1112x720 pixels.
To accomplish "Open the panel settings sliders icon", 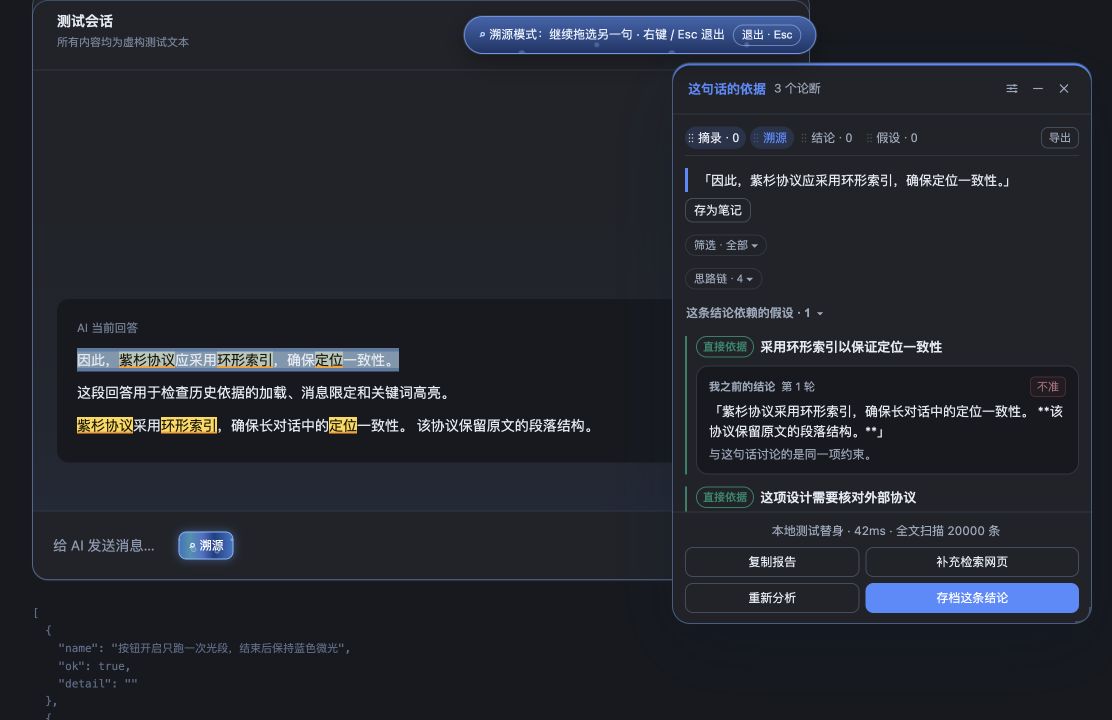I will (x=1012, y=89).
